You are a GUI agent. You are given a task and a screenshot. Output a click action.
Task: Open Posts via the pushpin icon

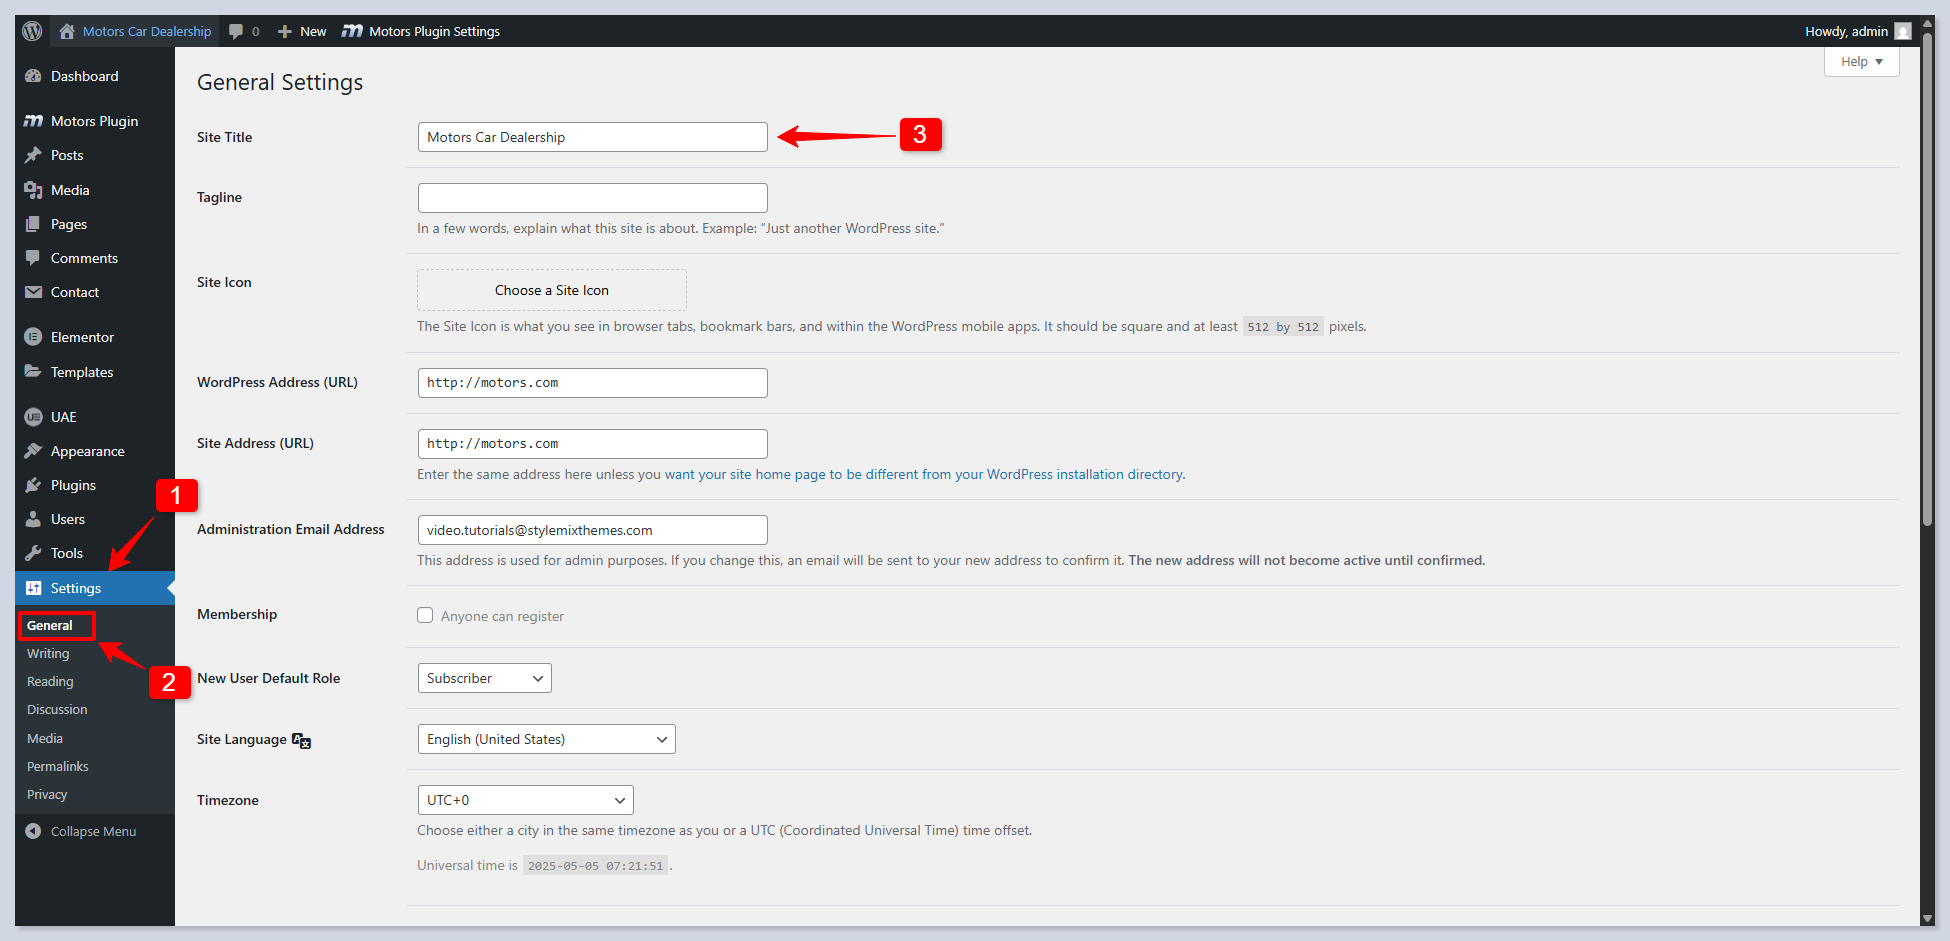(33, 155)
